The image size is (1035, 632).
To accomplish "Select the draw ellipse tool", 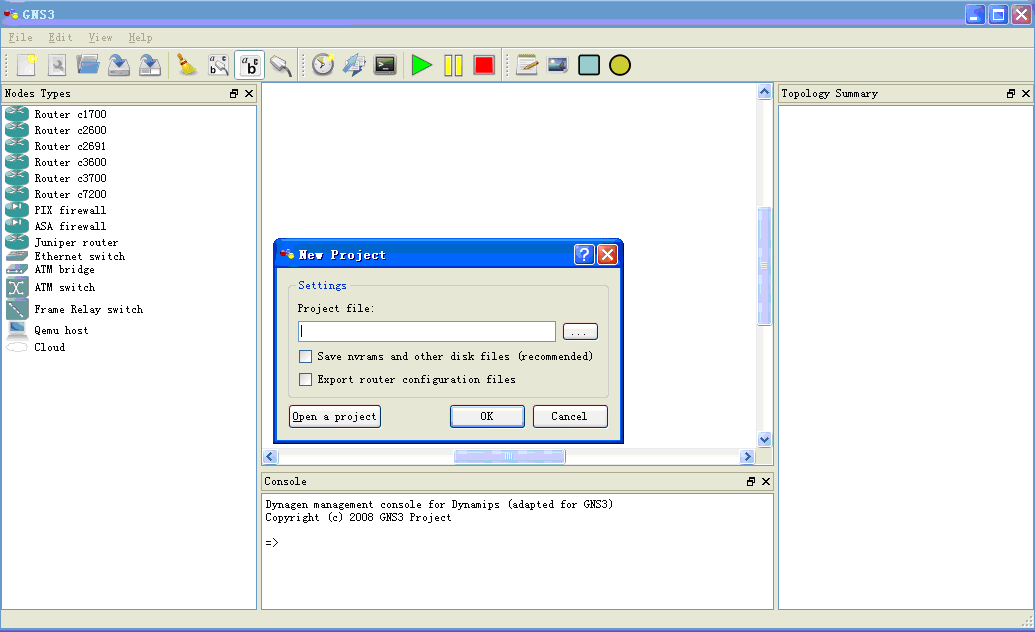I will [x=620, y=65].
